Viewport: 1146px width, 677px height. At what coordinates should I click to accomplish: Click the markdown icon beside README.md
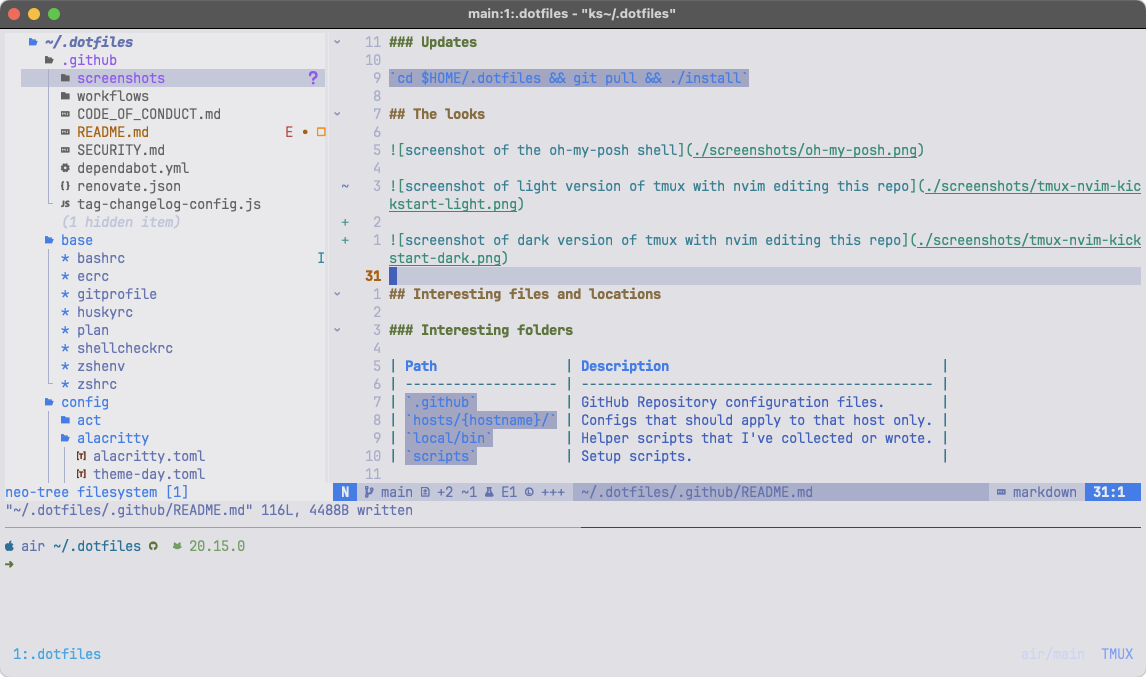coord(65,132)
